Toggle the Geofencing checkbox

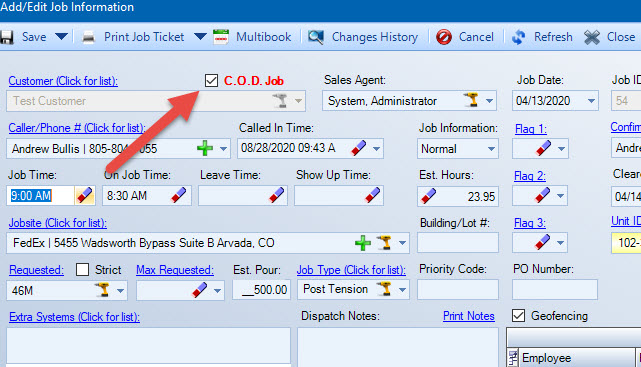[519, 316]
